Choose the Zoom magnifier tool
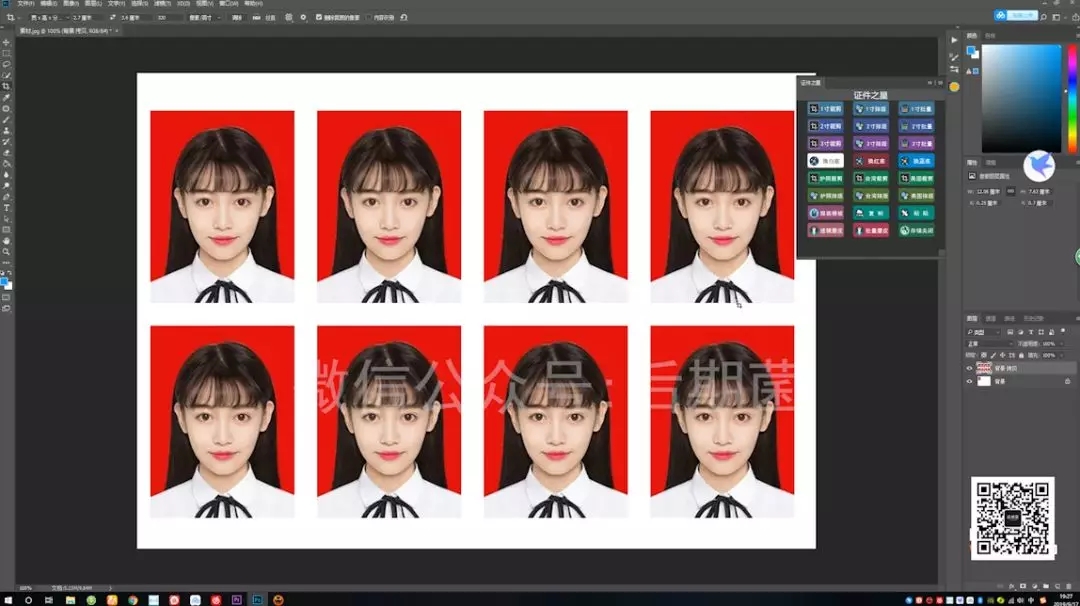Viewport: 1080px width, 606px height. click(x=6, y=252)
